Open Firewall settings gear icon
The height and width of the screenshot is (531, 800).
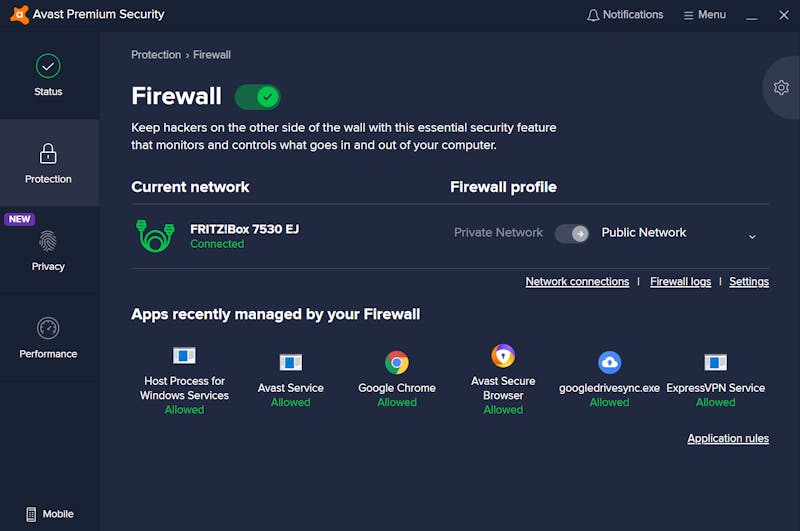(781, 87)
